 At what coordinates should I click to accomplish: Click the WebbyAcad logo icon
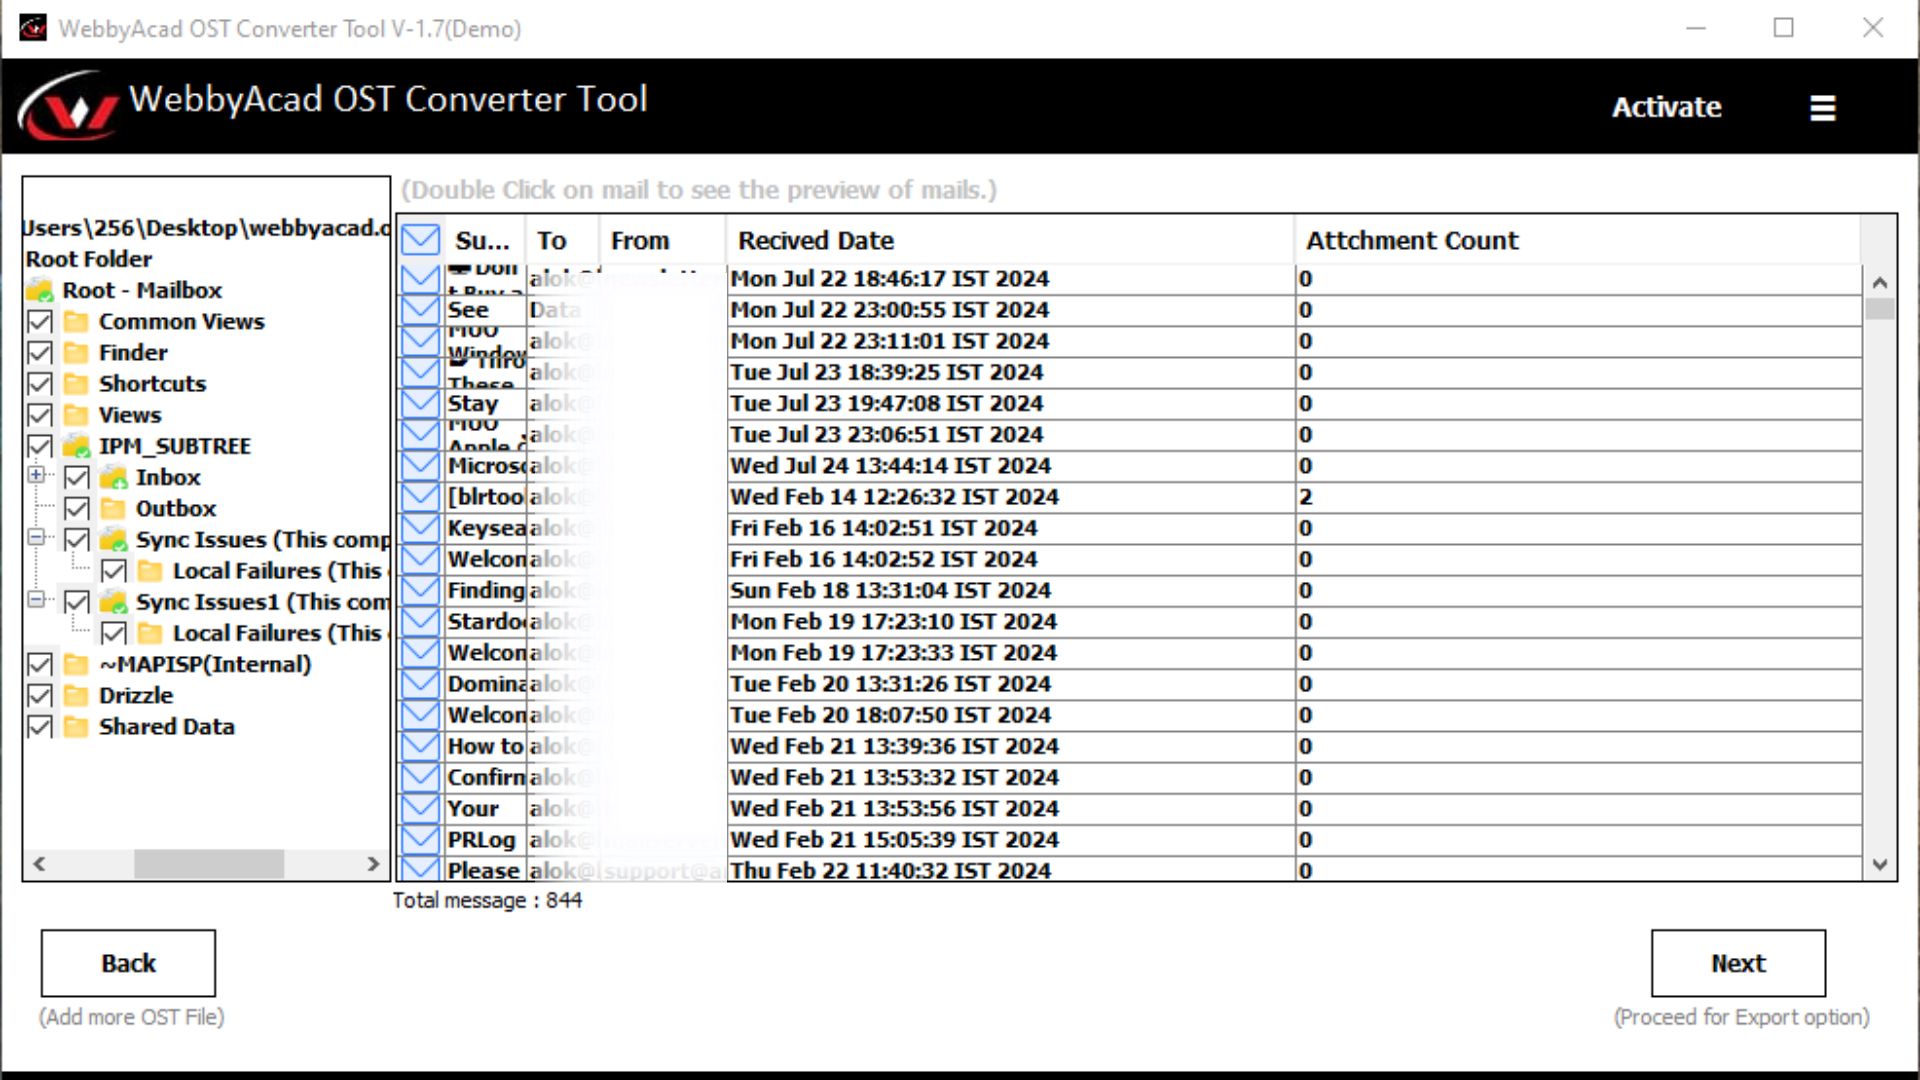[x=67, y=106]
